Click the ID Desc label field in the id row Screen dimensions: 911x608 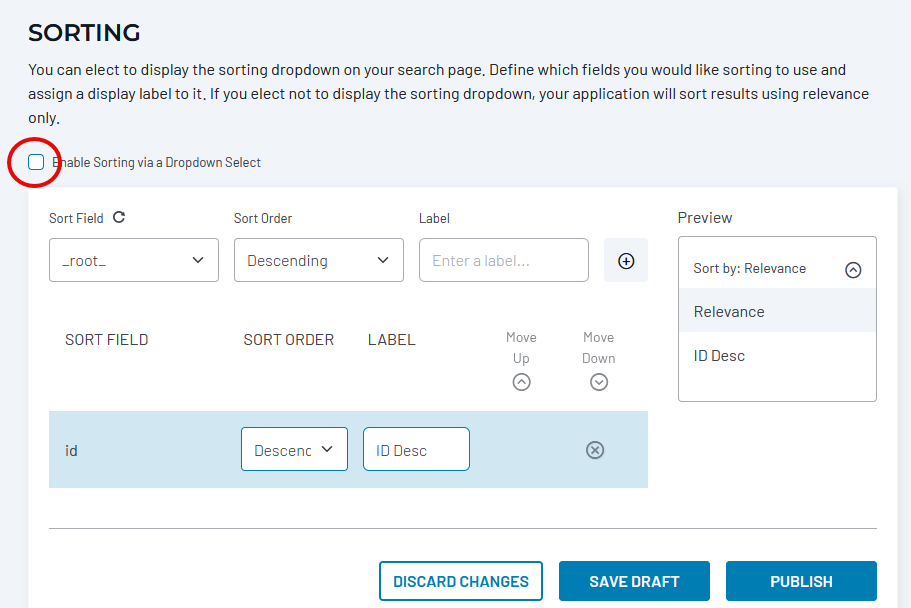tap(416, 450)
